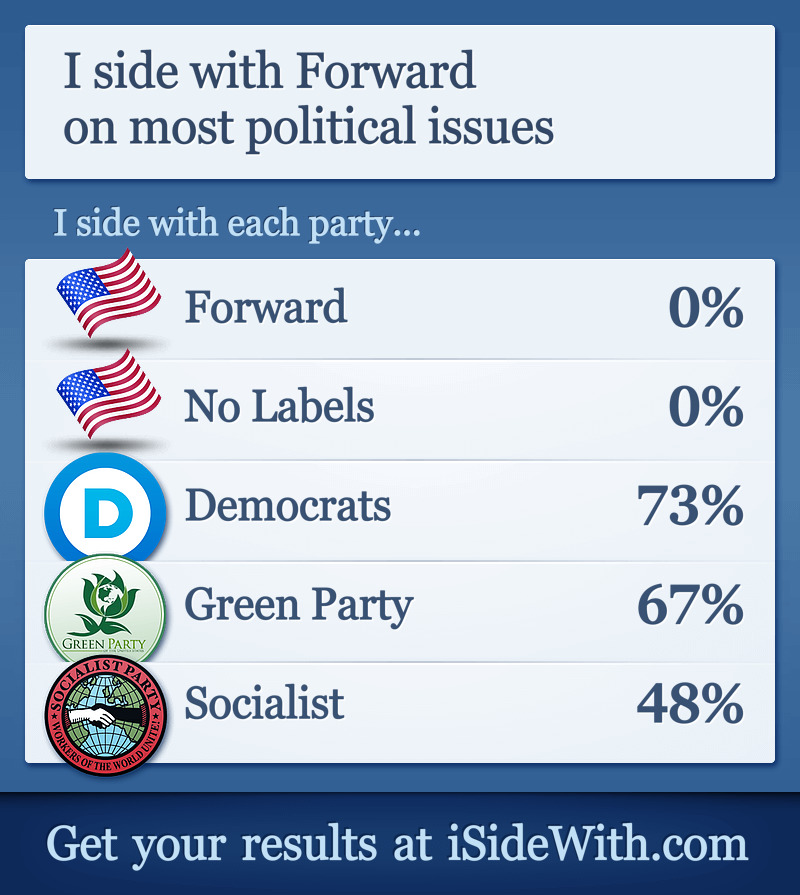Click 'Get your results at' footer text
800x895 pixels.
point(239,845)
